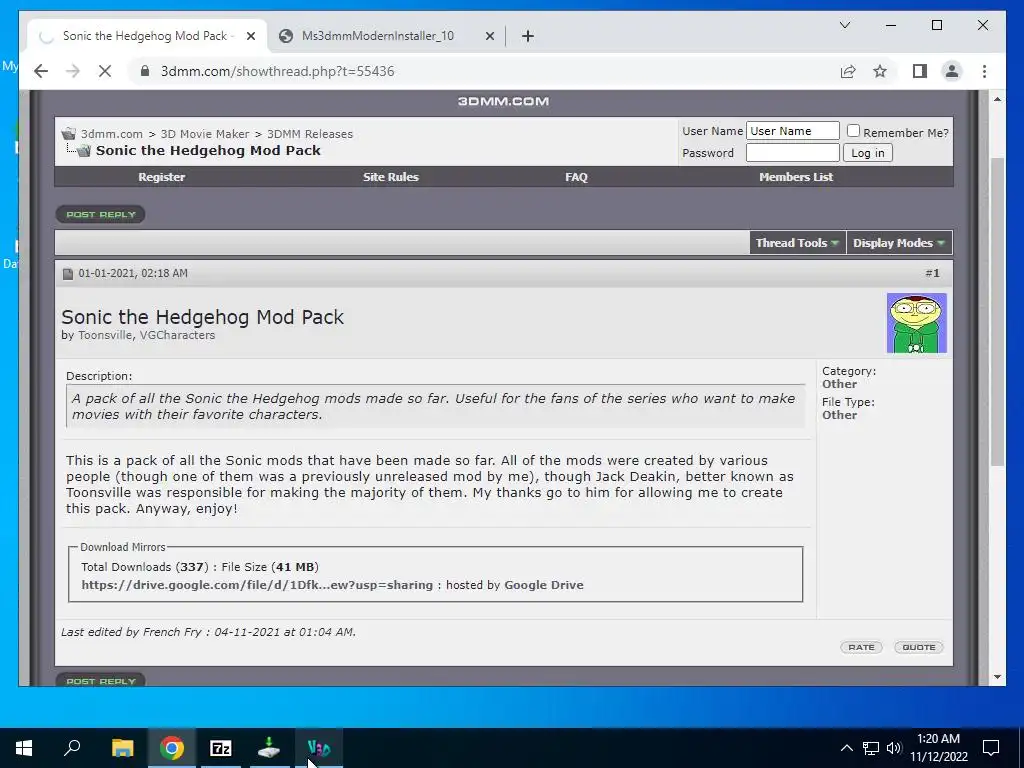Open the Chrome profile menu
The height and width of the screenshot is (768, 1024).
tap(952, 71)
